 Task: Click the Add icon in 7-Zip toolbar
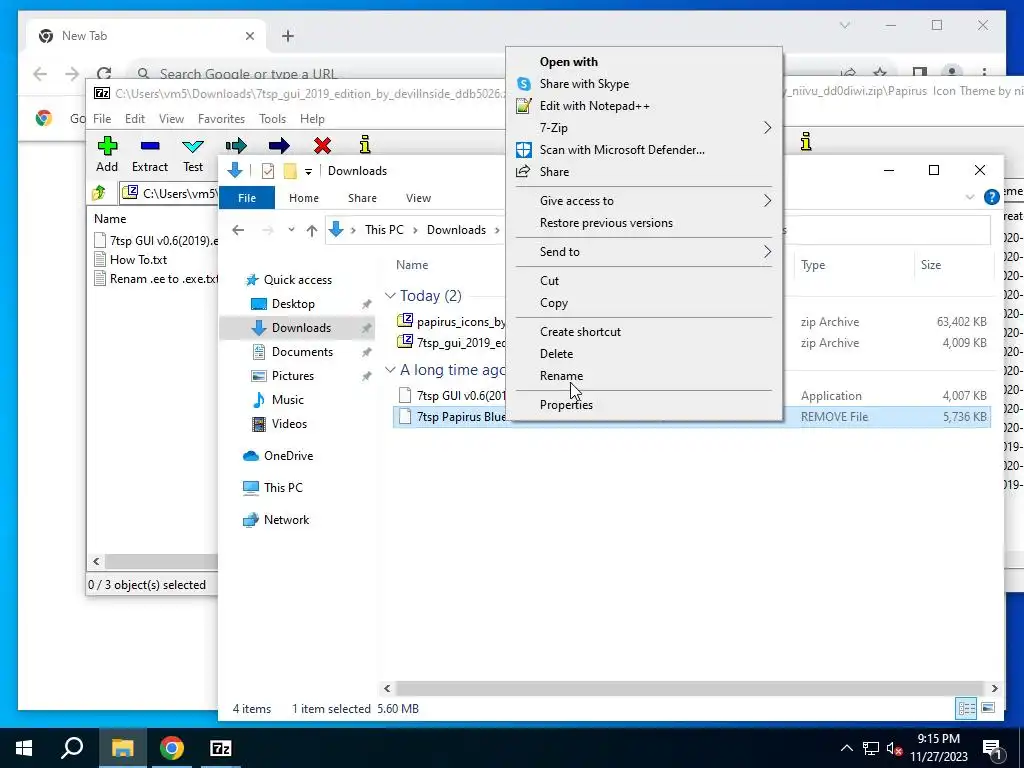tap(107, 146)
